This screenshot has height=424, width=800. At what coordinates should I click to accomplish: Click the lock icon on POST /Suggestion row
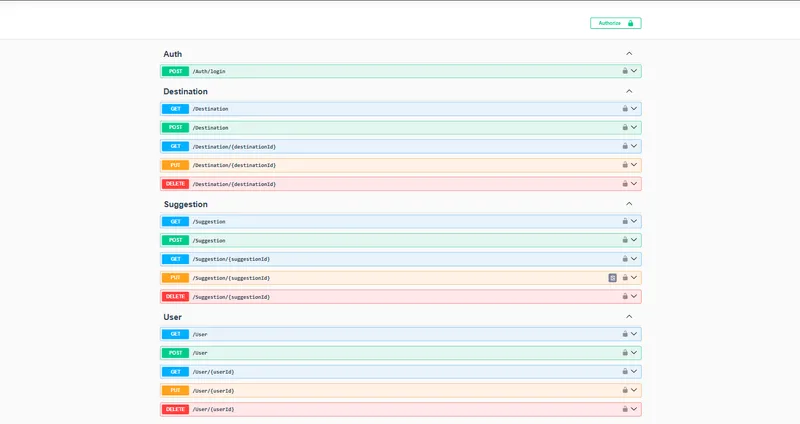click(624, 240)
